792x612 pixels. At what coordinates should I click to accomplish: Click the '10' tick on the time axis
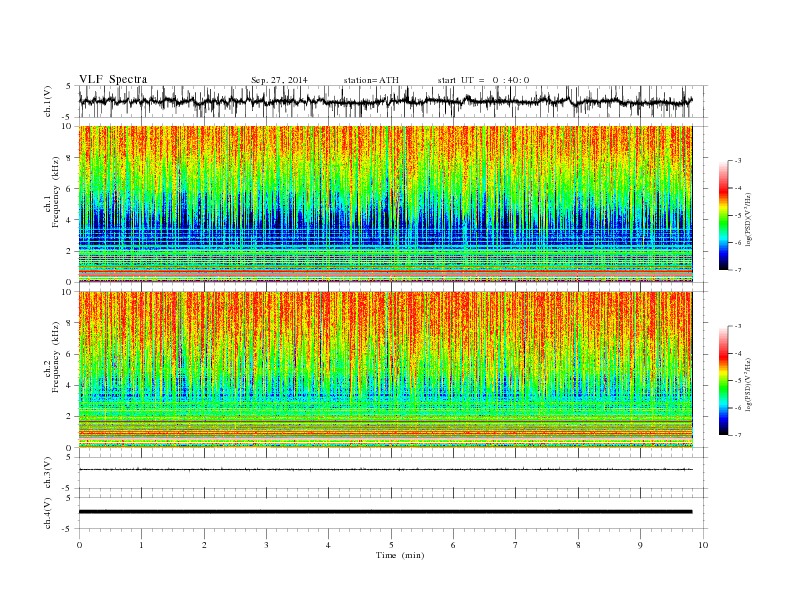point(703,545)
